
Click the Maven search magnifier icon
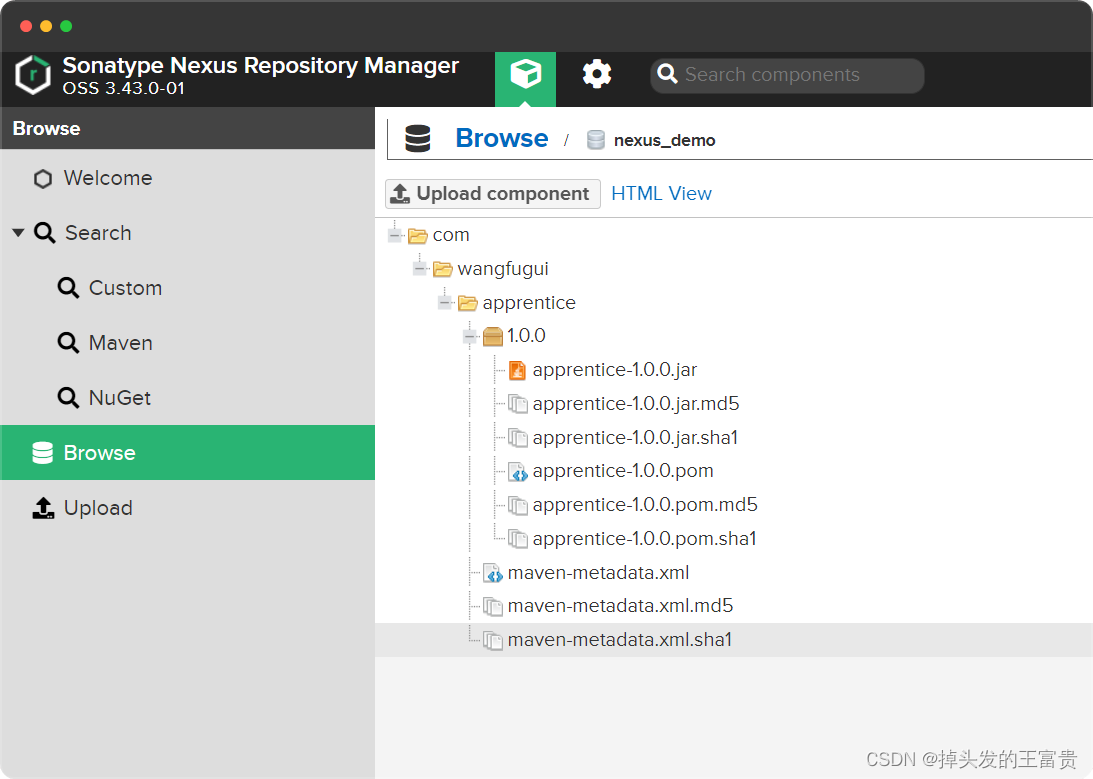coord(68,343)
